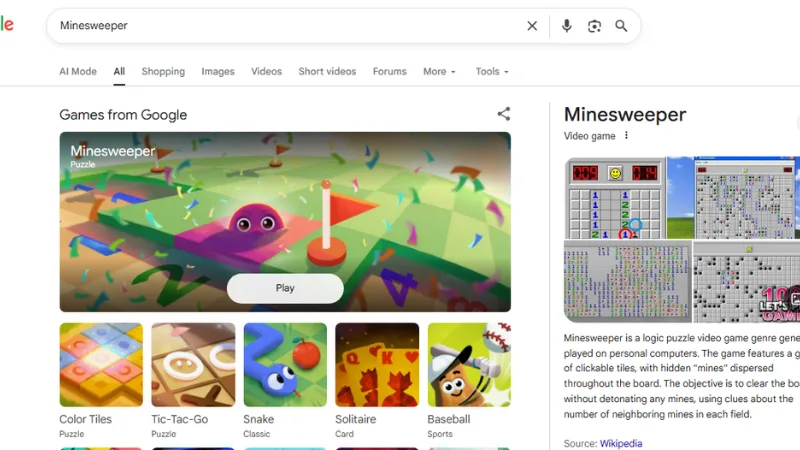
Task: Share the Games from Google panel
Action: 504,114
